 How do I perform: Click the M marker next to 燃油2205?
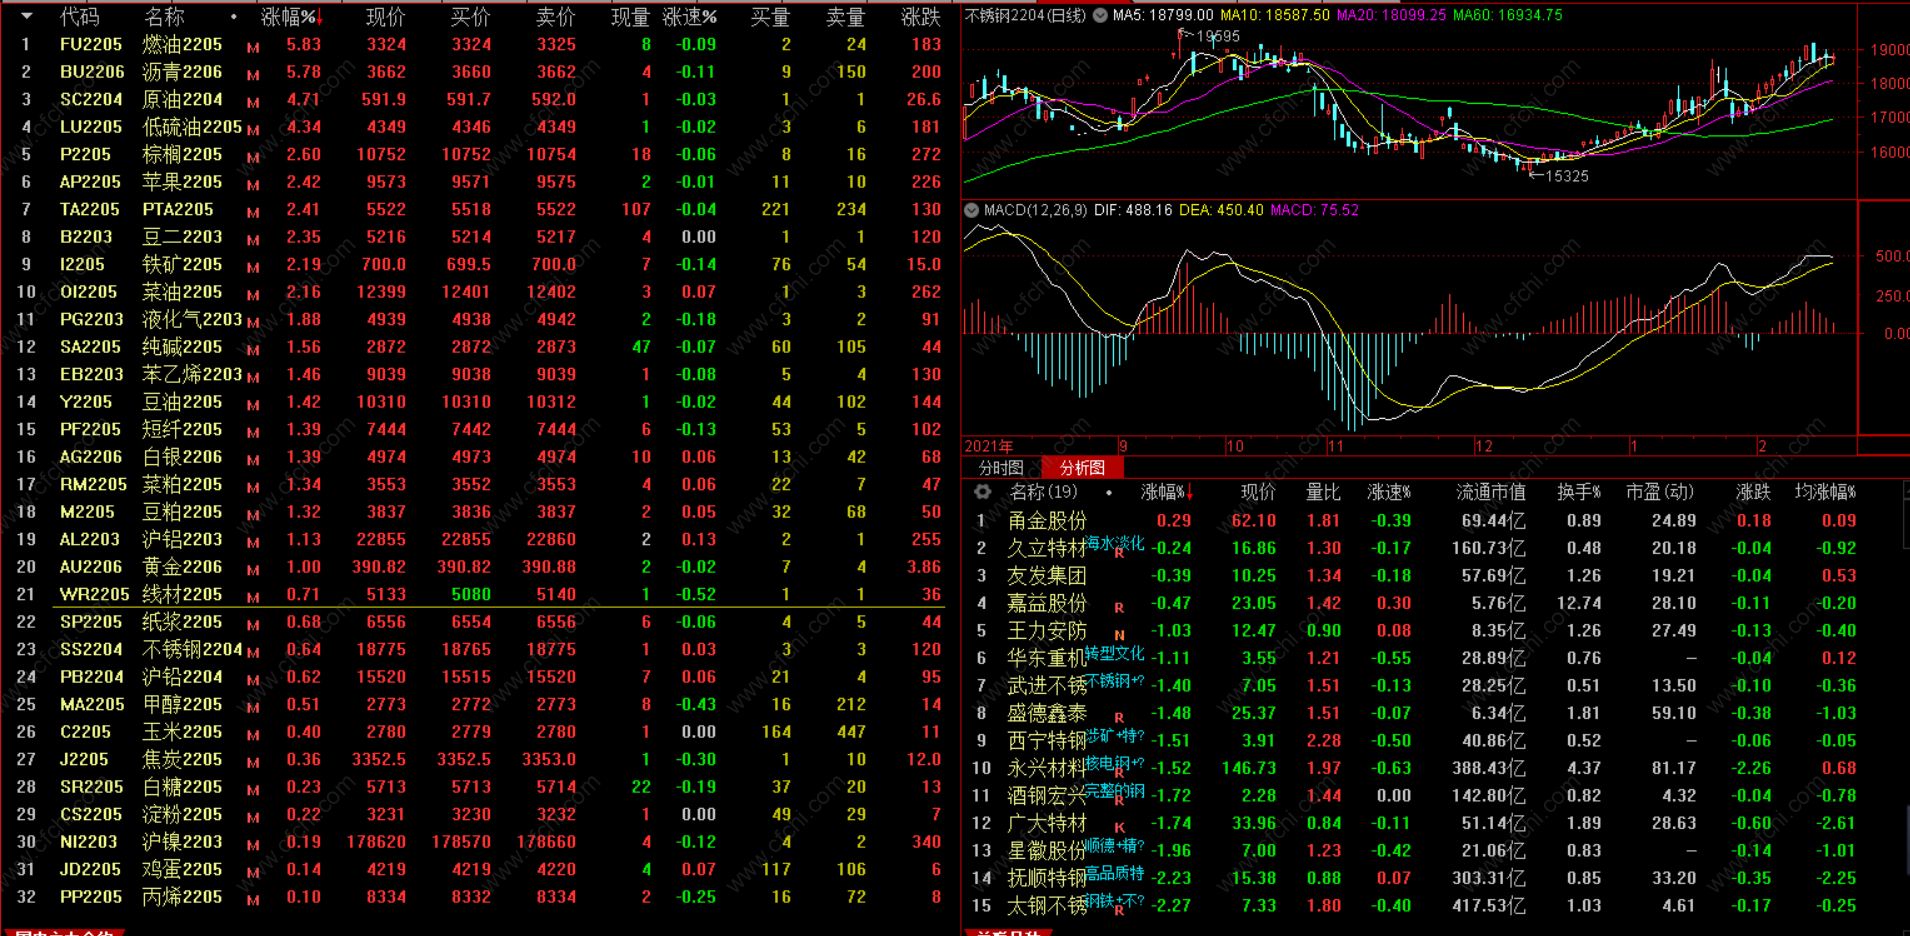253,47
